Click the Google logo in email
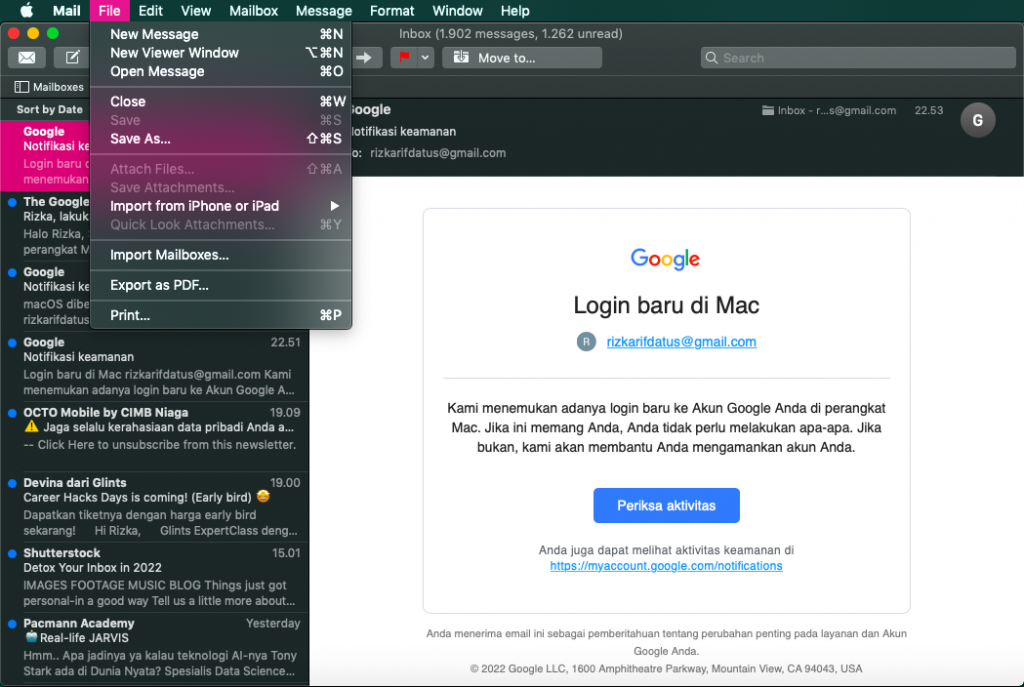The height and width of the screenshot is (687, 1024). 665,259
